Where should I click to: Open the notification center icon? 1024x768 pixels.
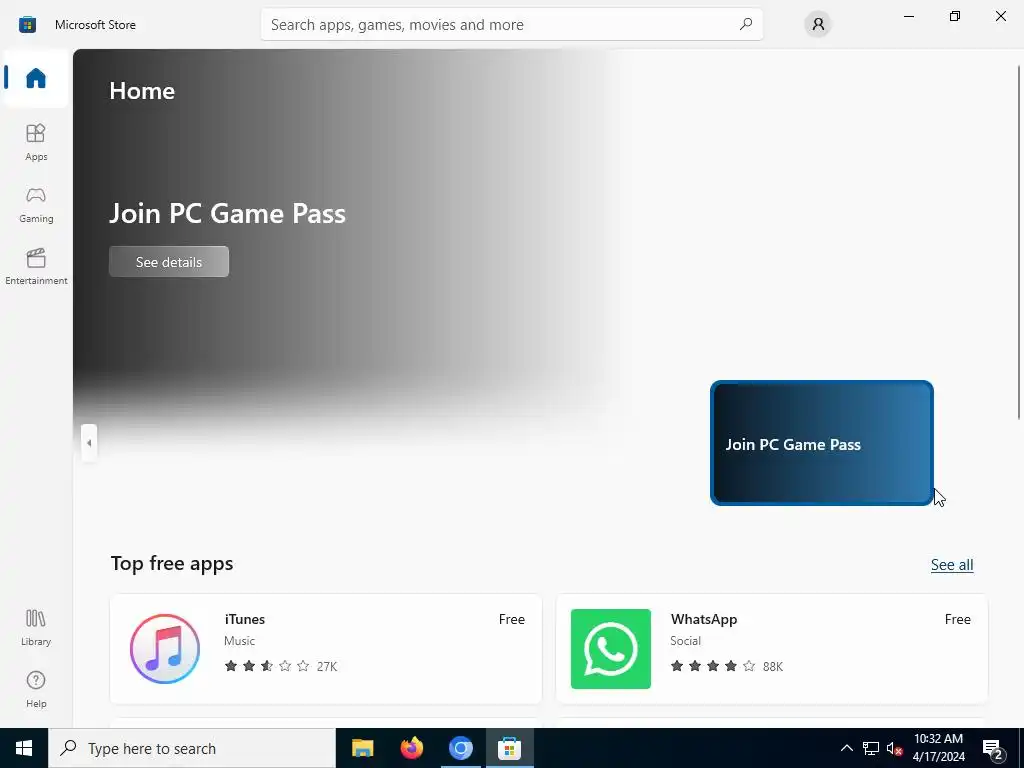(993, 749)
